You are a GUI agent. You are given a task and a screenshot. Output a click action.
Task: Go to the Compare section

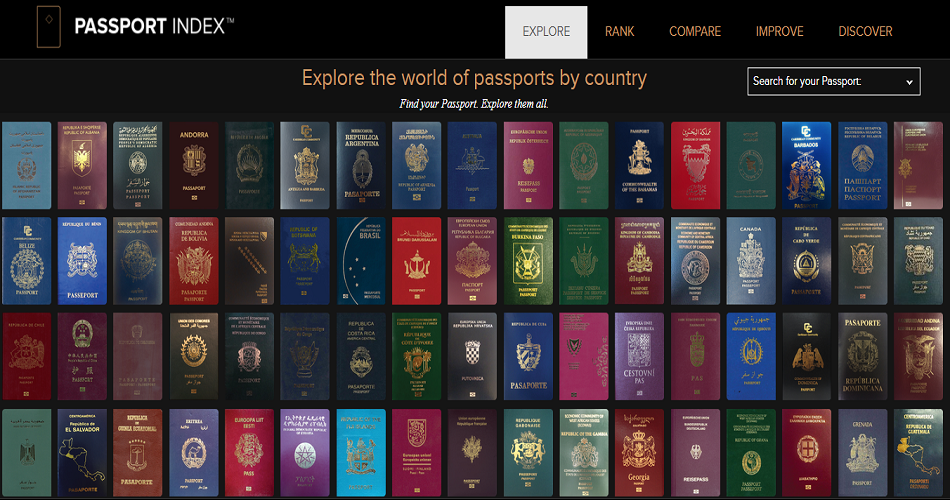click(x=695, y=32)
